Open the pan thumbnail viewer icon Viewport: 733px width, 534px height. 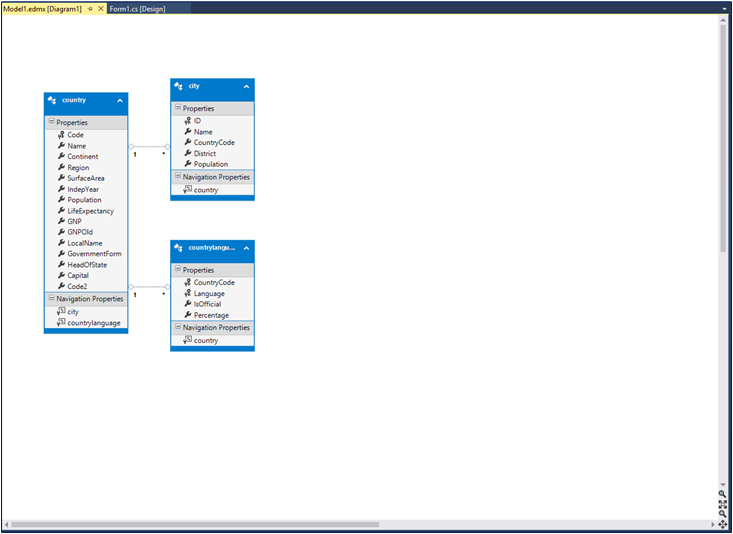[x=722, y=524]
